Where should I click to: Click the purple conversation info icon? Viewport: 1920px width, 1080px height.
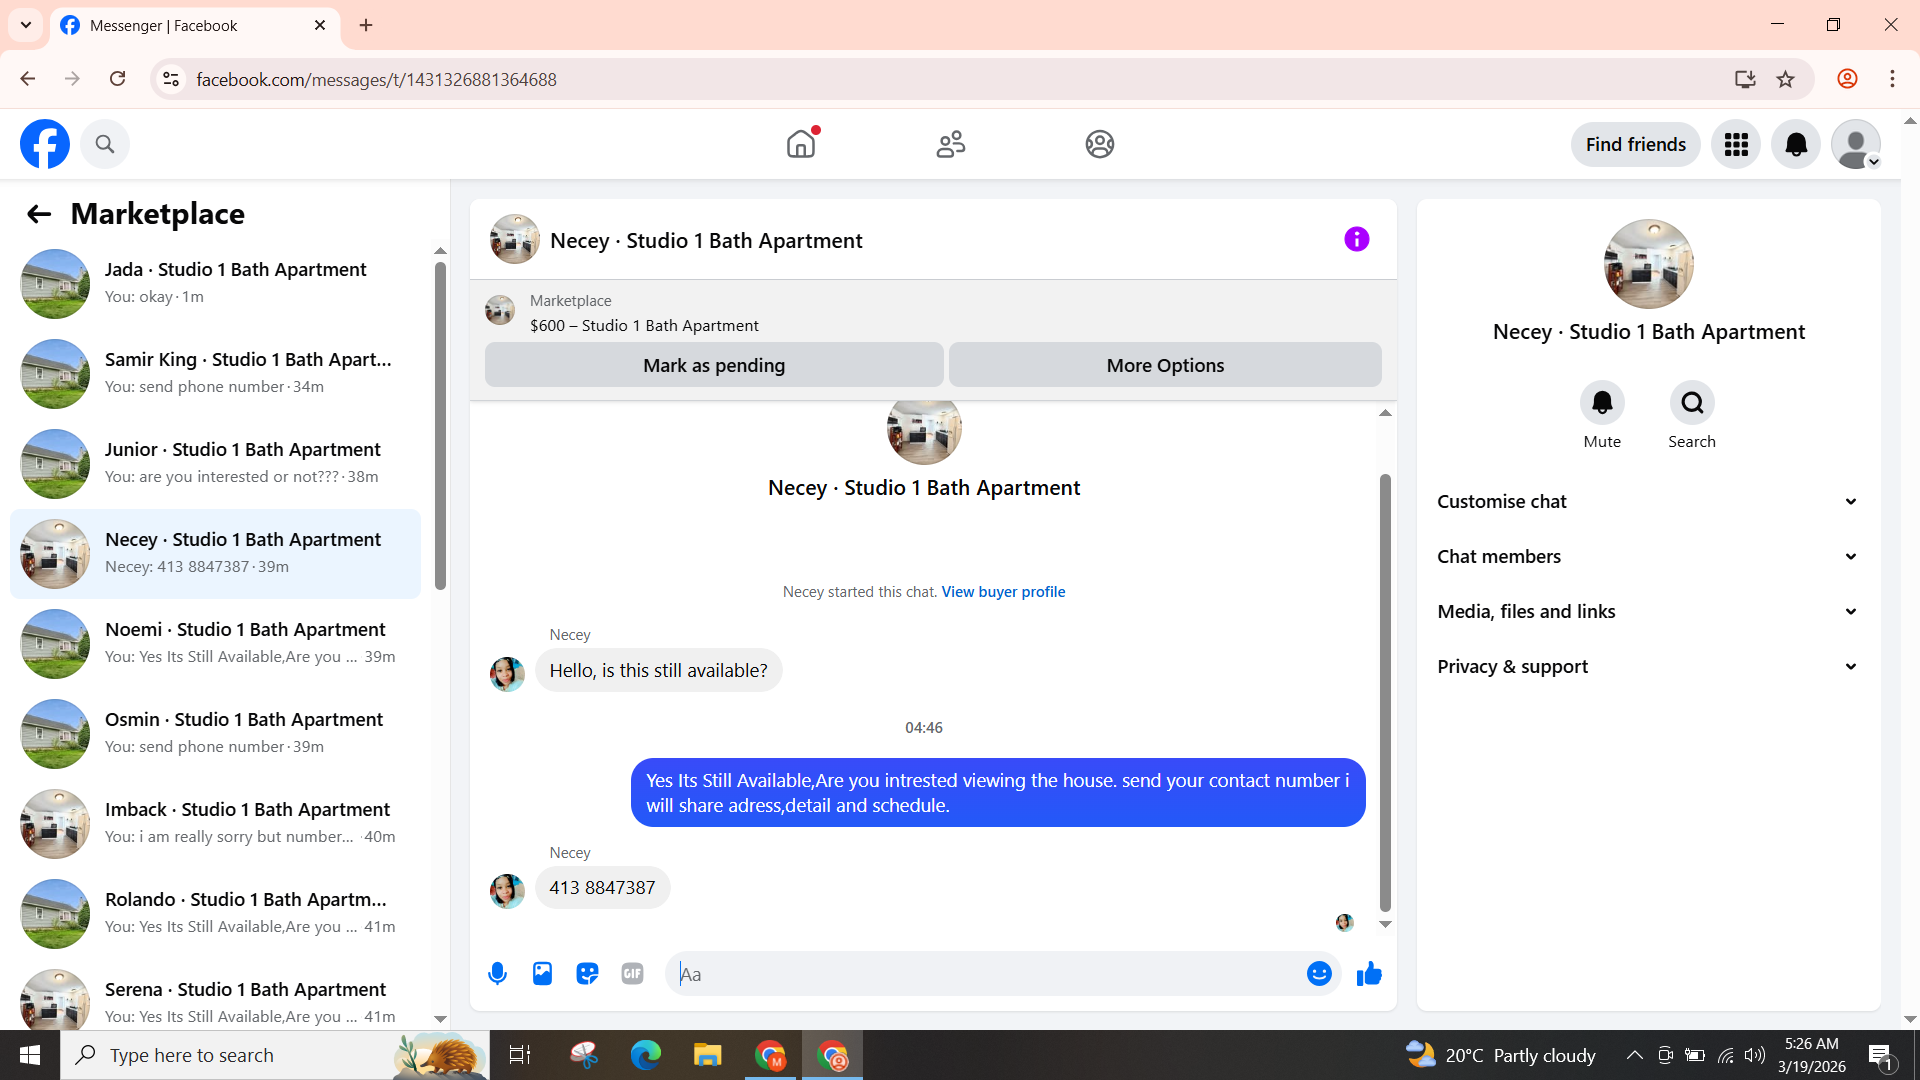coord(1356,239)
